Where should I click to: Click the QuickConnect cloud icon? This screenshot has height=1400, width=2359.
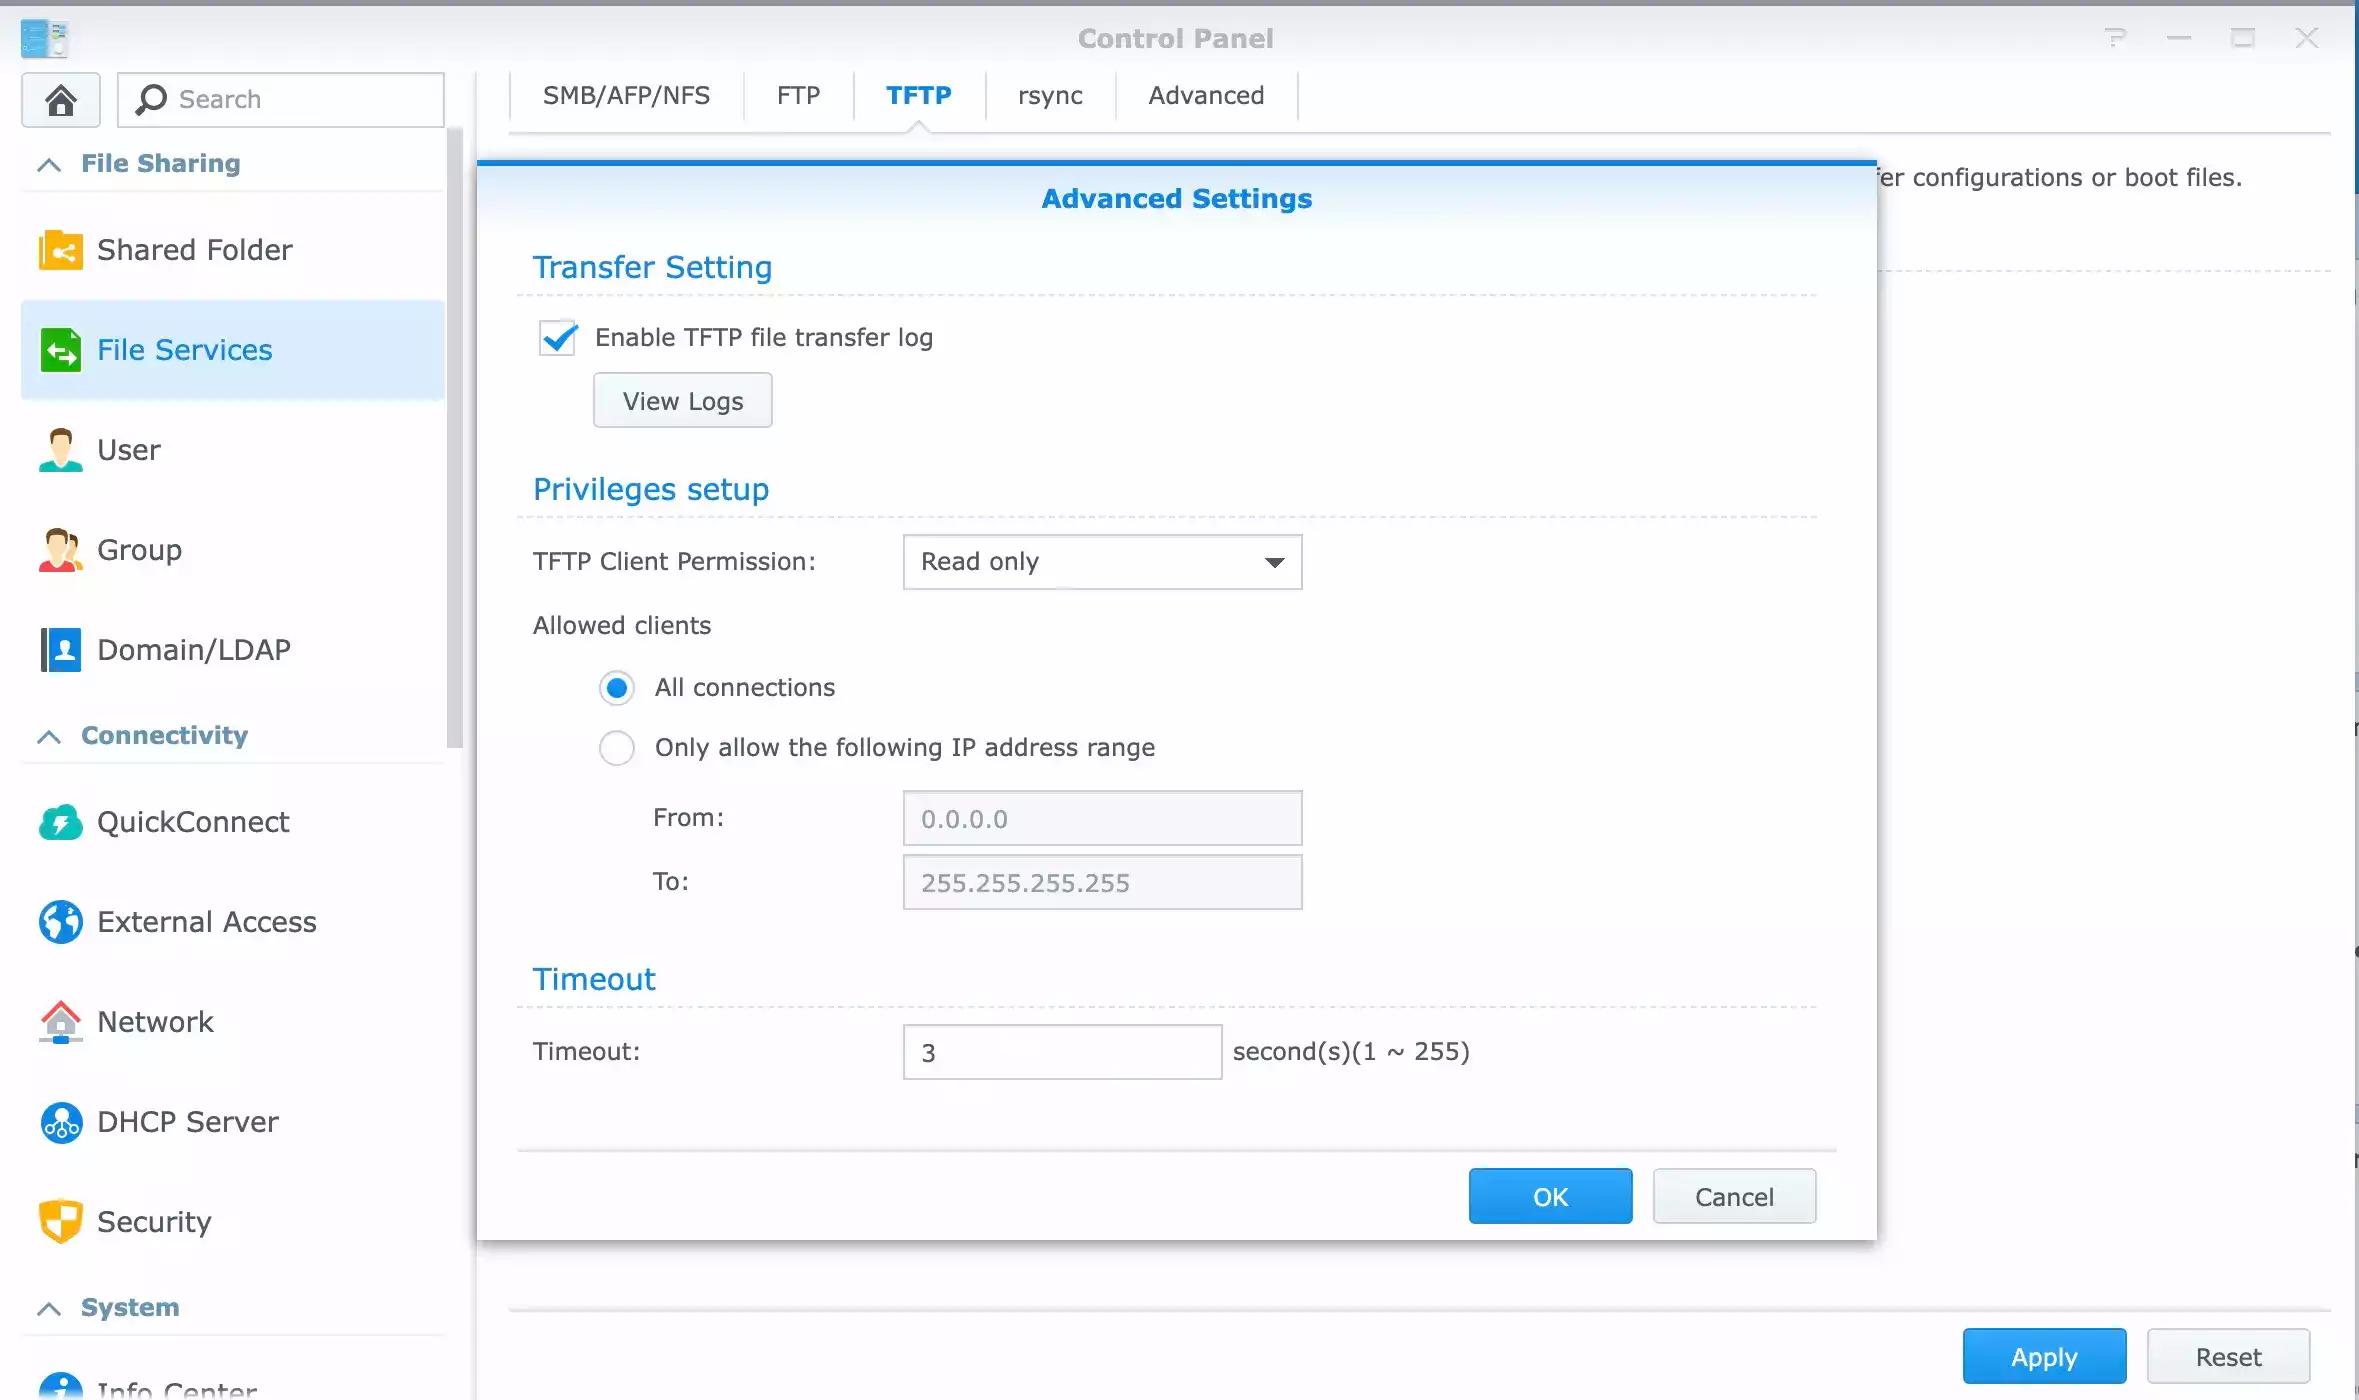pyautogui.click(x=61, y=822)
